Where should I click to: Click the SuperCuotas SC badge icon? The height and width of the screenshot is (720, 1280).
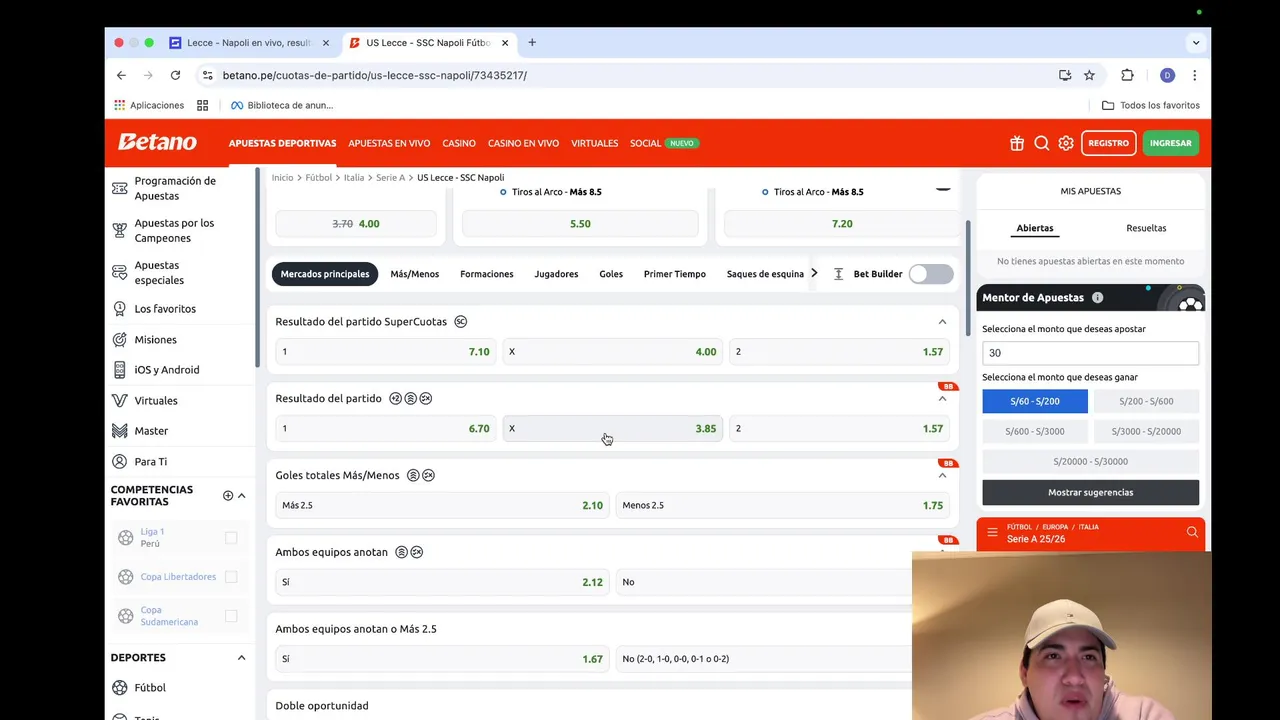(460, 321)
